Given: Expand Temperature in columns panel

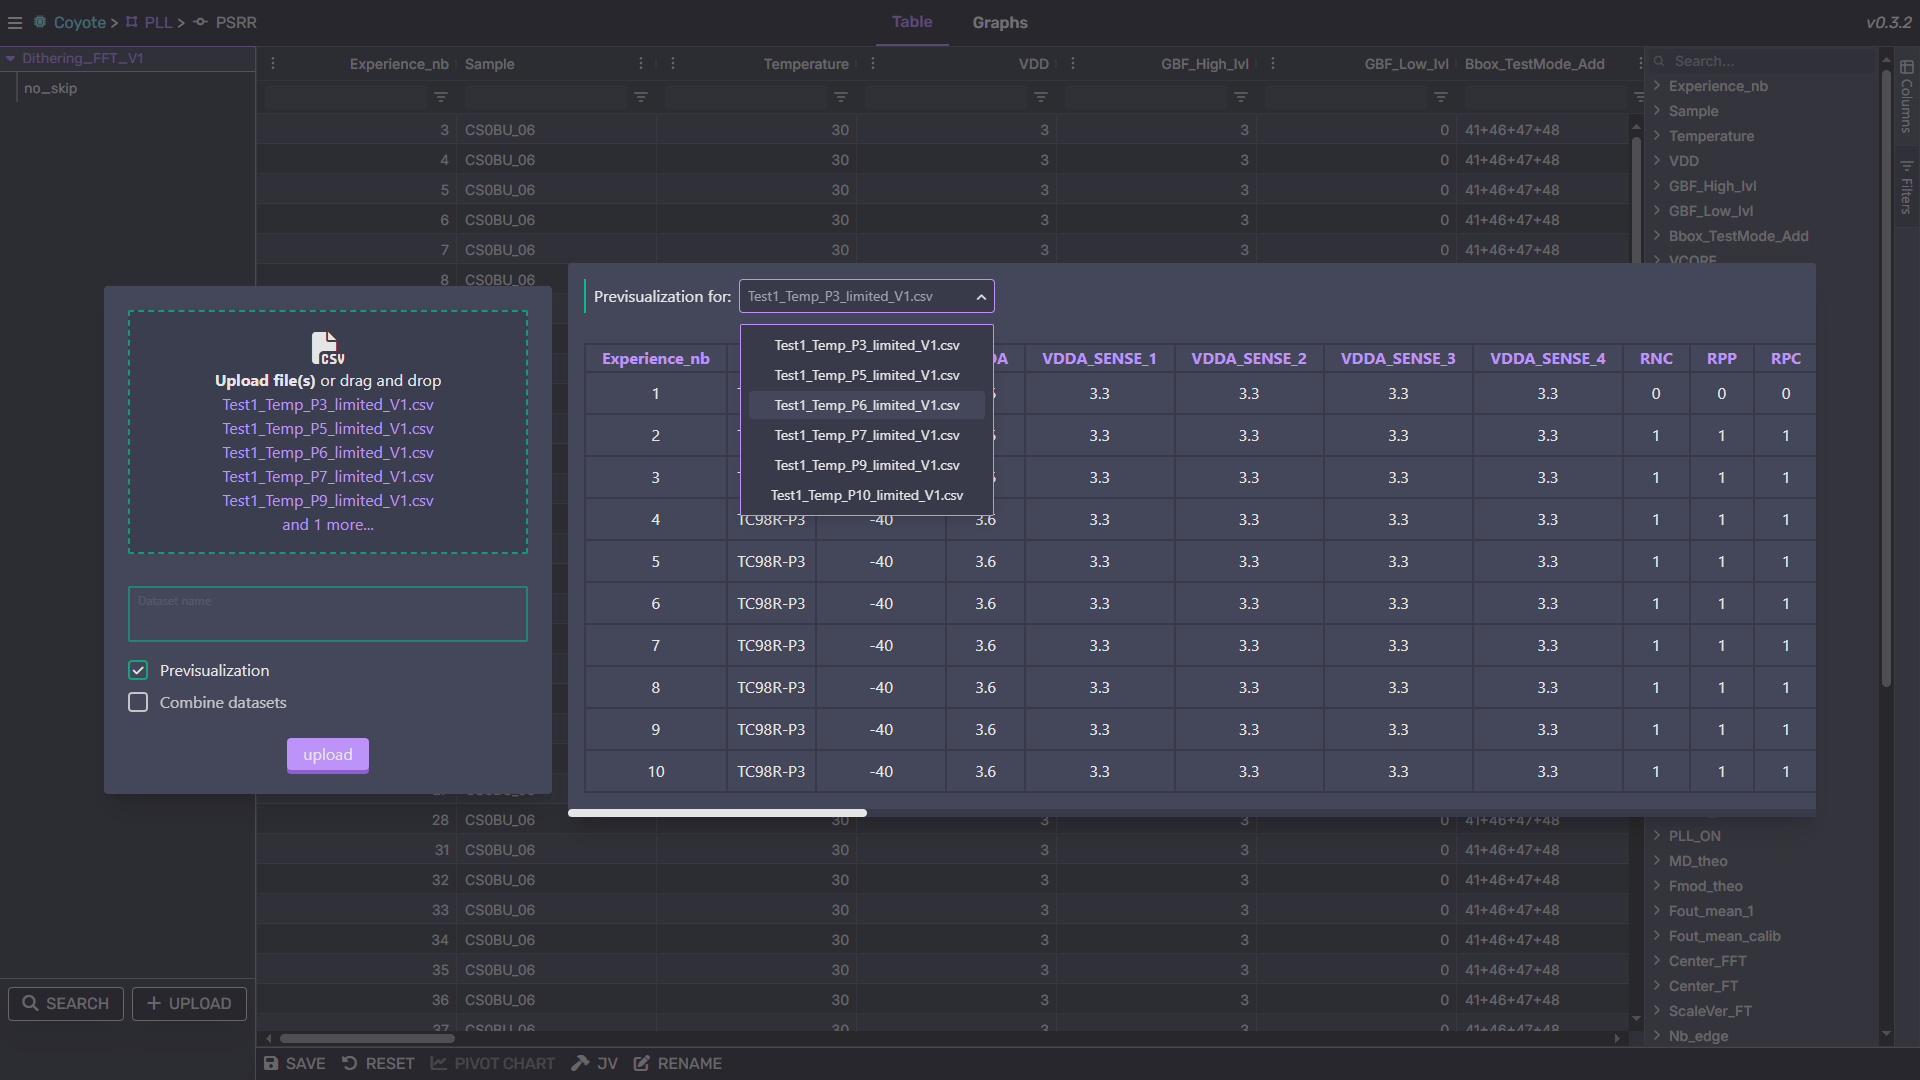Looking at the screenshot, I should (x=1657, y=136).
